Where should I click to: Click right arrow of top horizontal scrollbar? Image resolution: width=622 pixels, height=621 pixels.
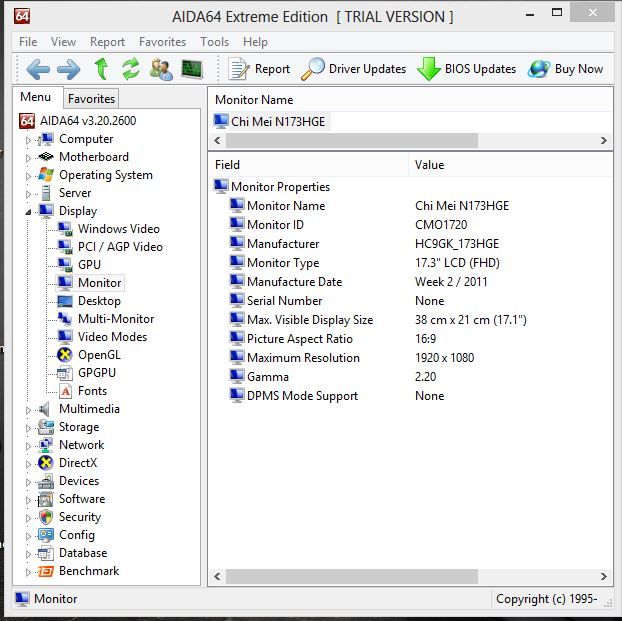point(604,140)
